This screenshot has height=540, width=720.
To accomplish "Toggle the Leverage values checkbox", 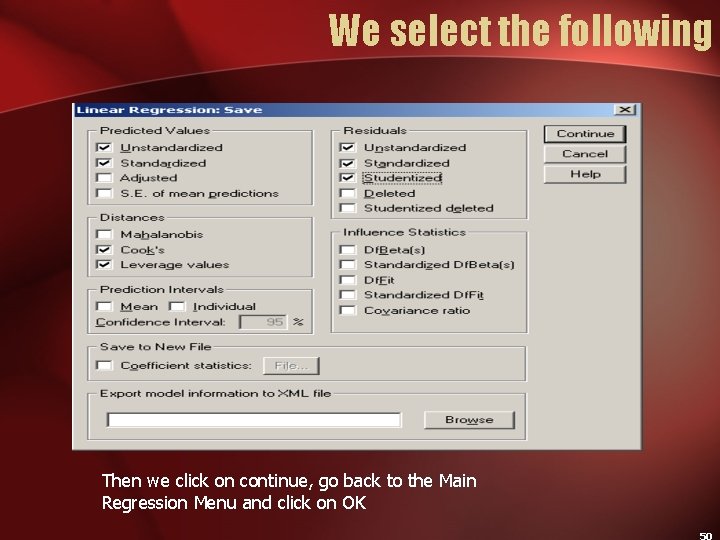I will [x=104, y=264].
